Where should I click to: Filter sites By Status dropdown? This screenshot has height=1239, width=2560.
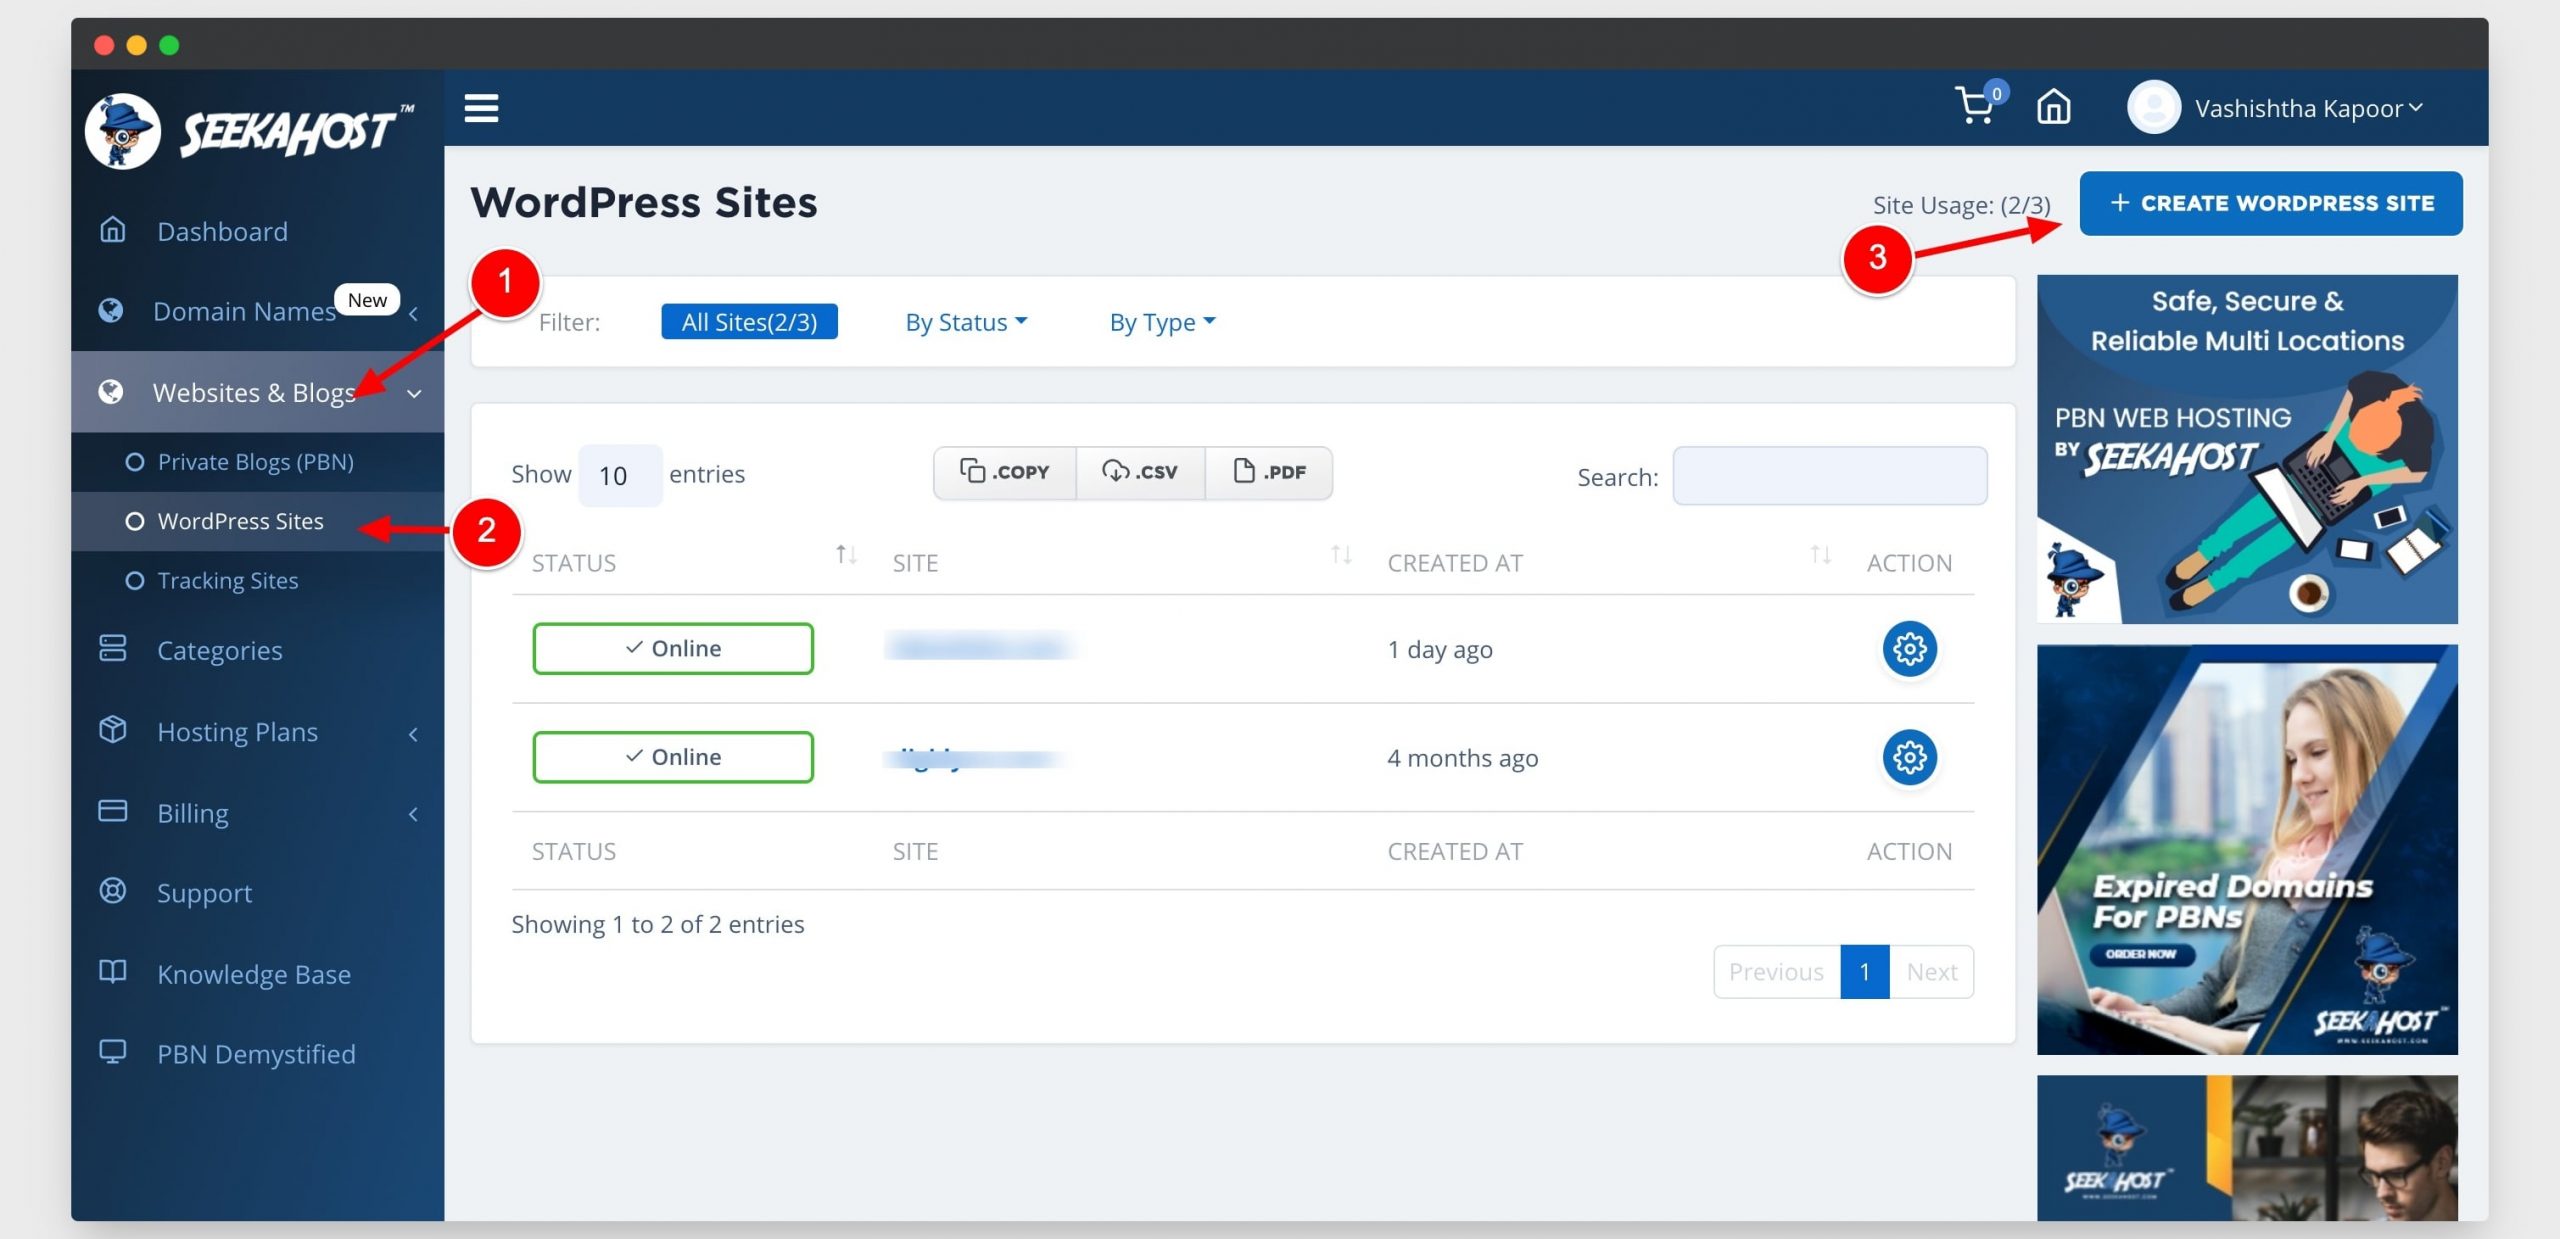click(x=965, y=320)
